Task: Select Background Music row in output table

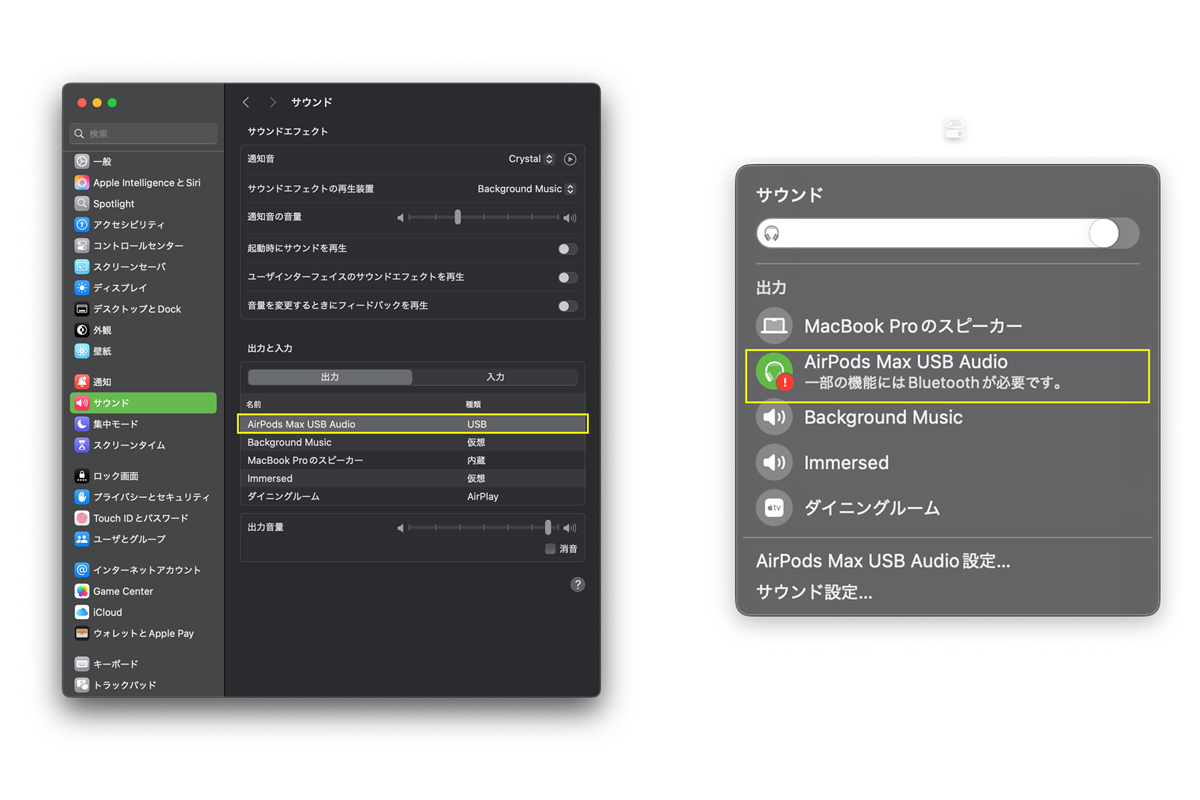Action: (413, 442)
